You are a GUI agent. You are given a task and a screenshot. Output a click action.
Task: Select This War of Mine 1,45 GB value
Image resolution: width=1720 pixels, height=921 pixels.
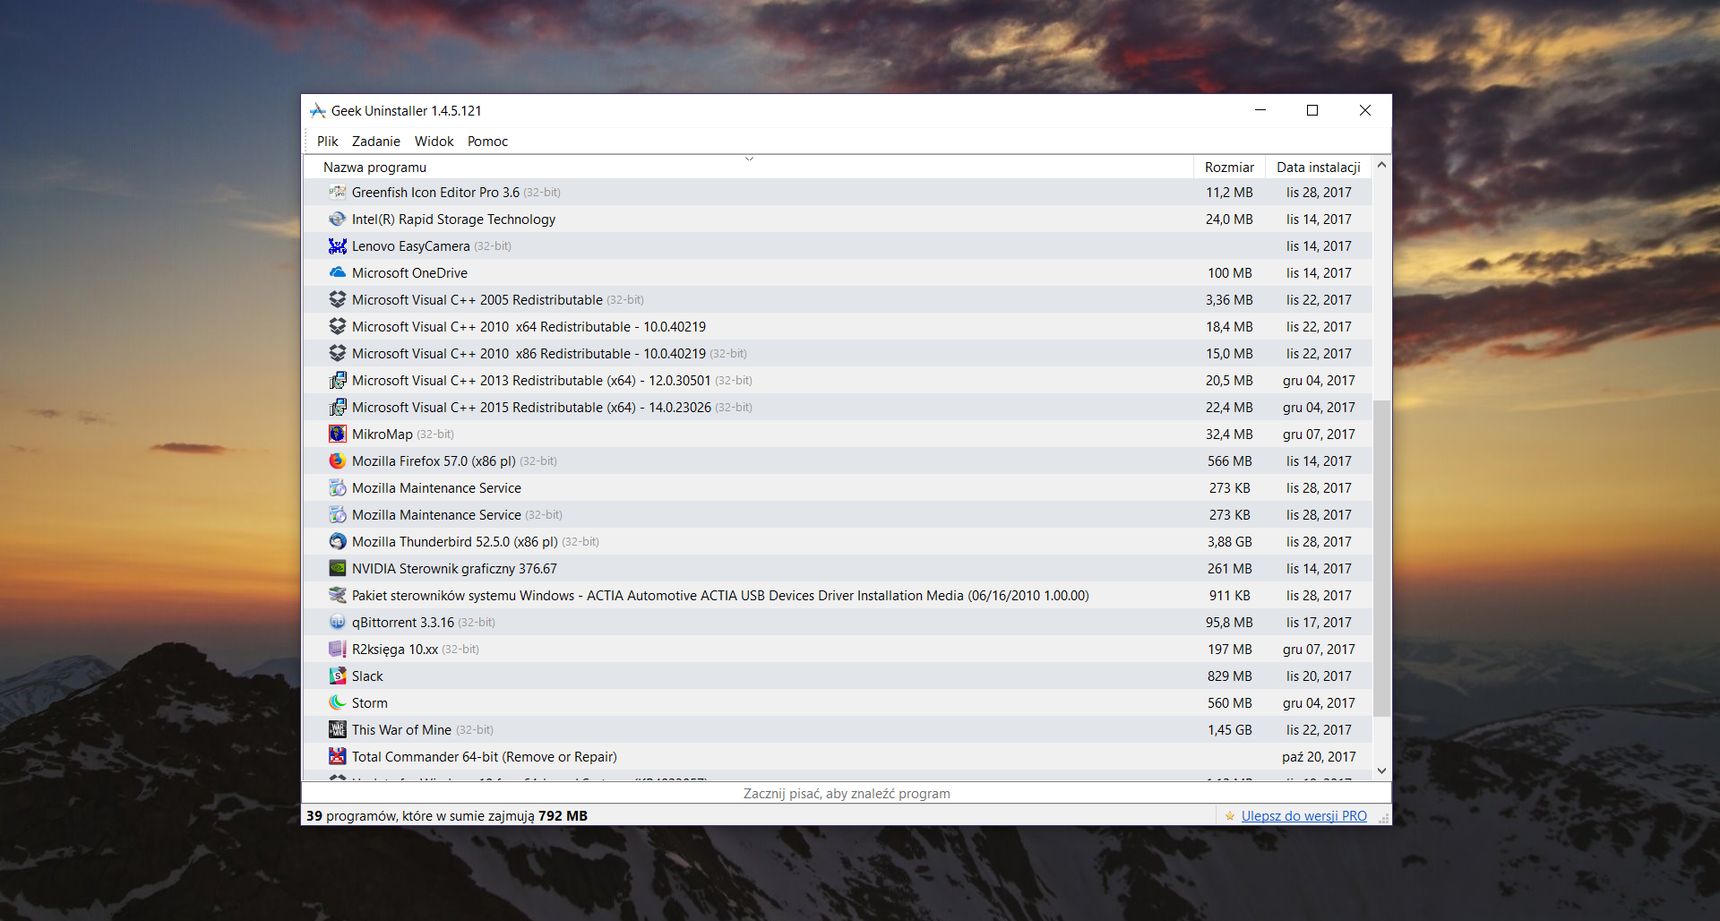(x=1229, y=730)
